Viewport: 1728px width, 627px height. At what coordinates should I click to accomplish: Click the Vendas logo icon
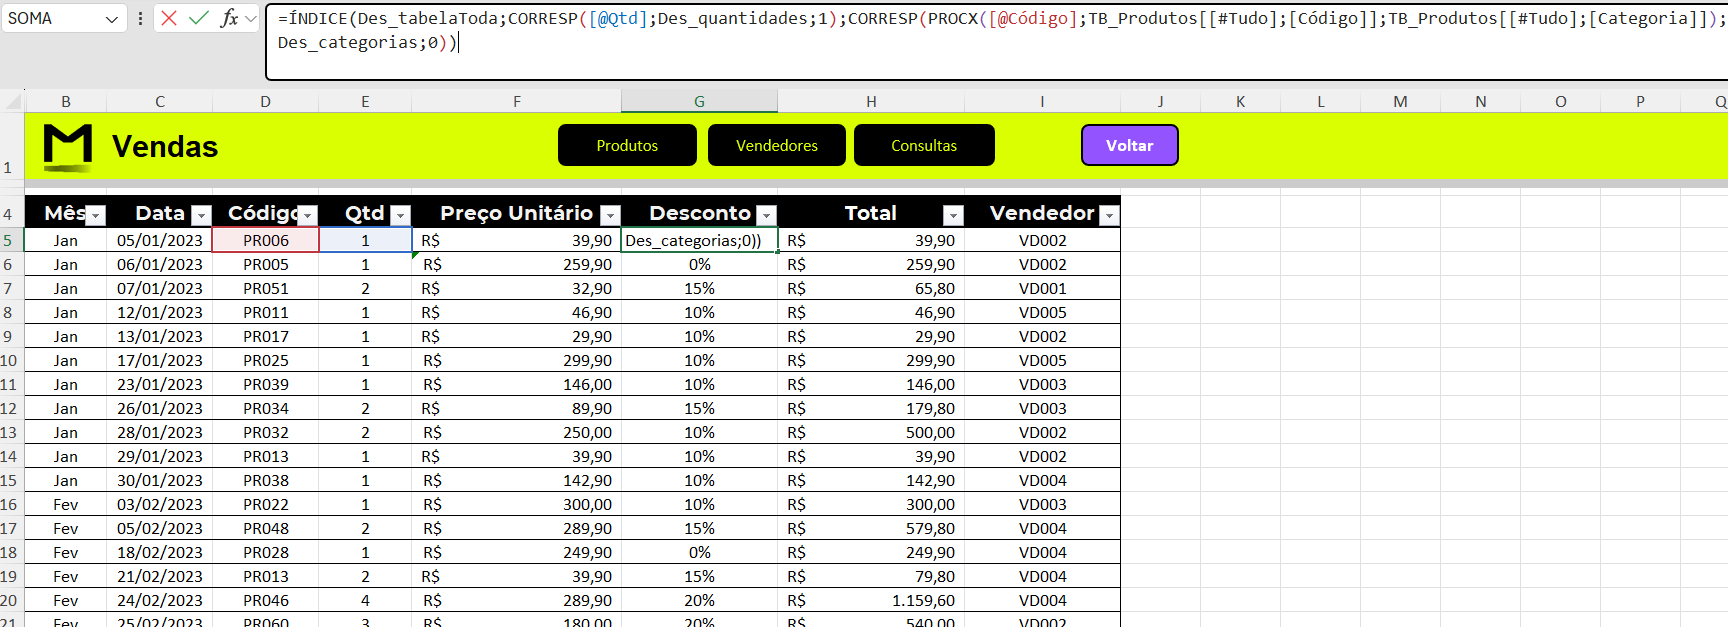click(68, 147)
